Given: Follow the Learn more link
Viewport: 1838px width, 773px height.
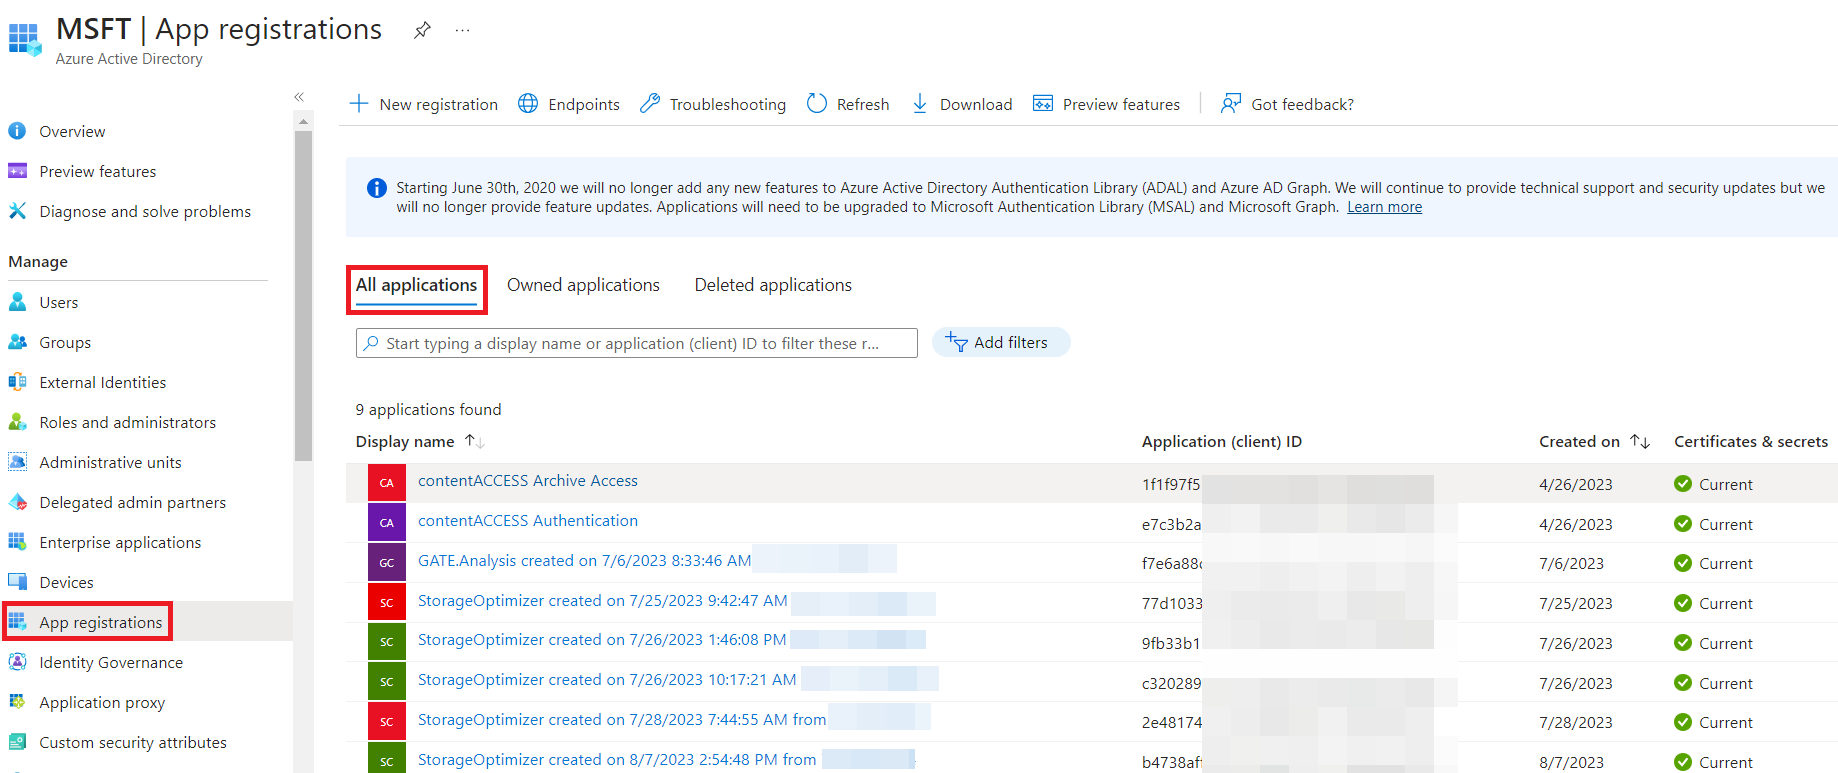Looking at the screenshot, I should click(1384, 207).
